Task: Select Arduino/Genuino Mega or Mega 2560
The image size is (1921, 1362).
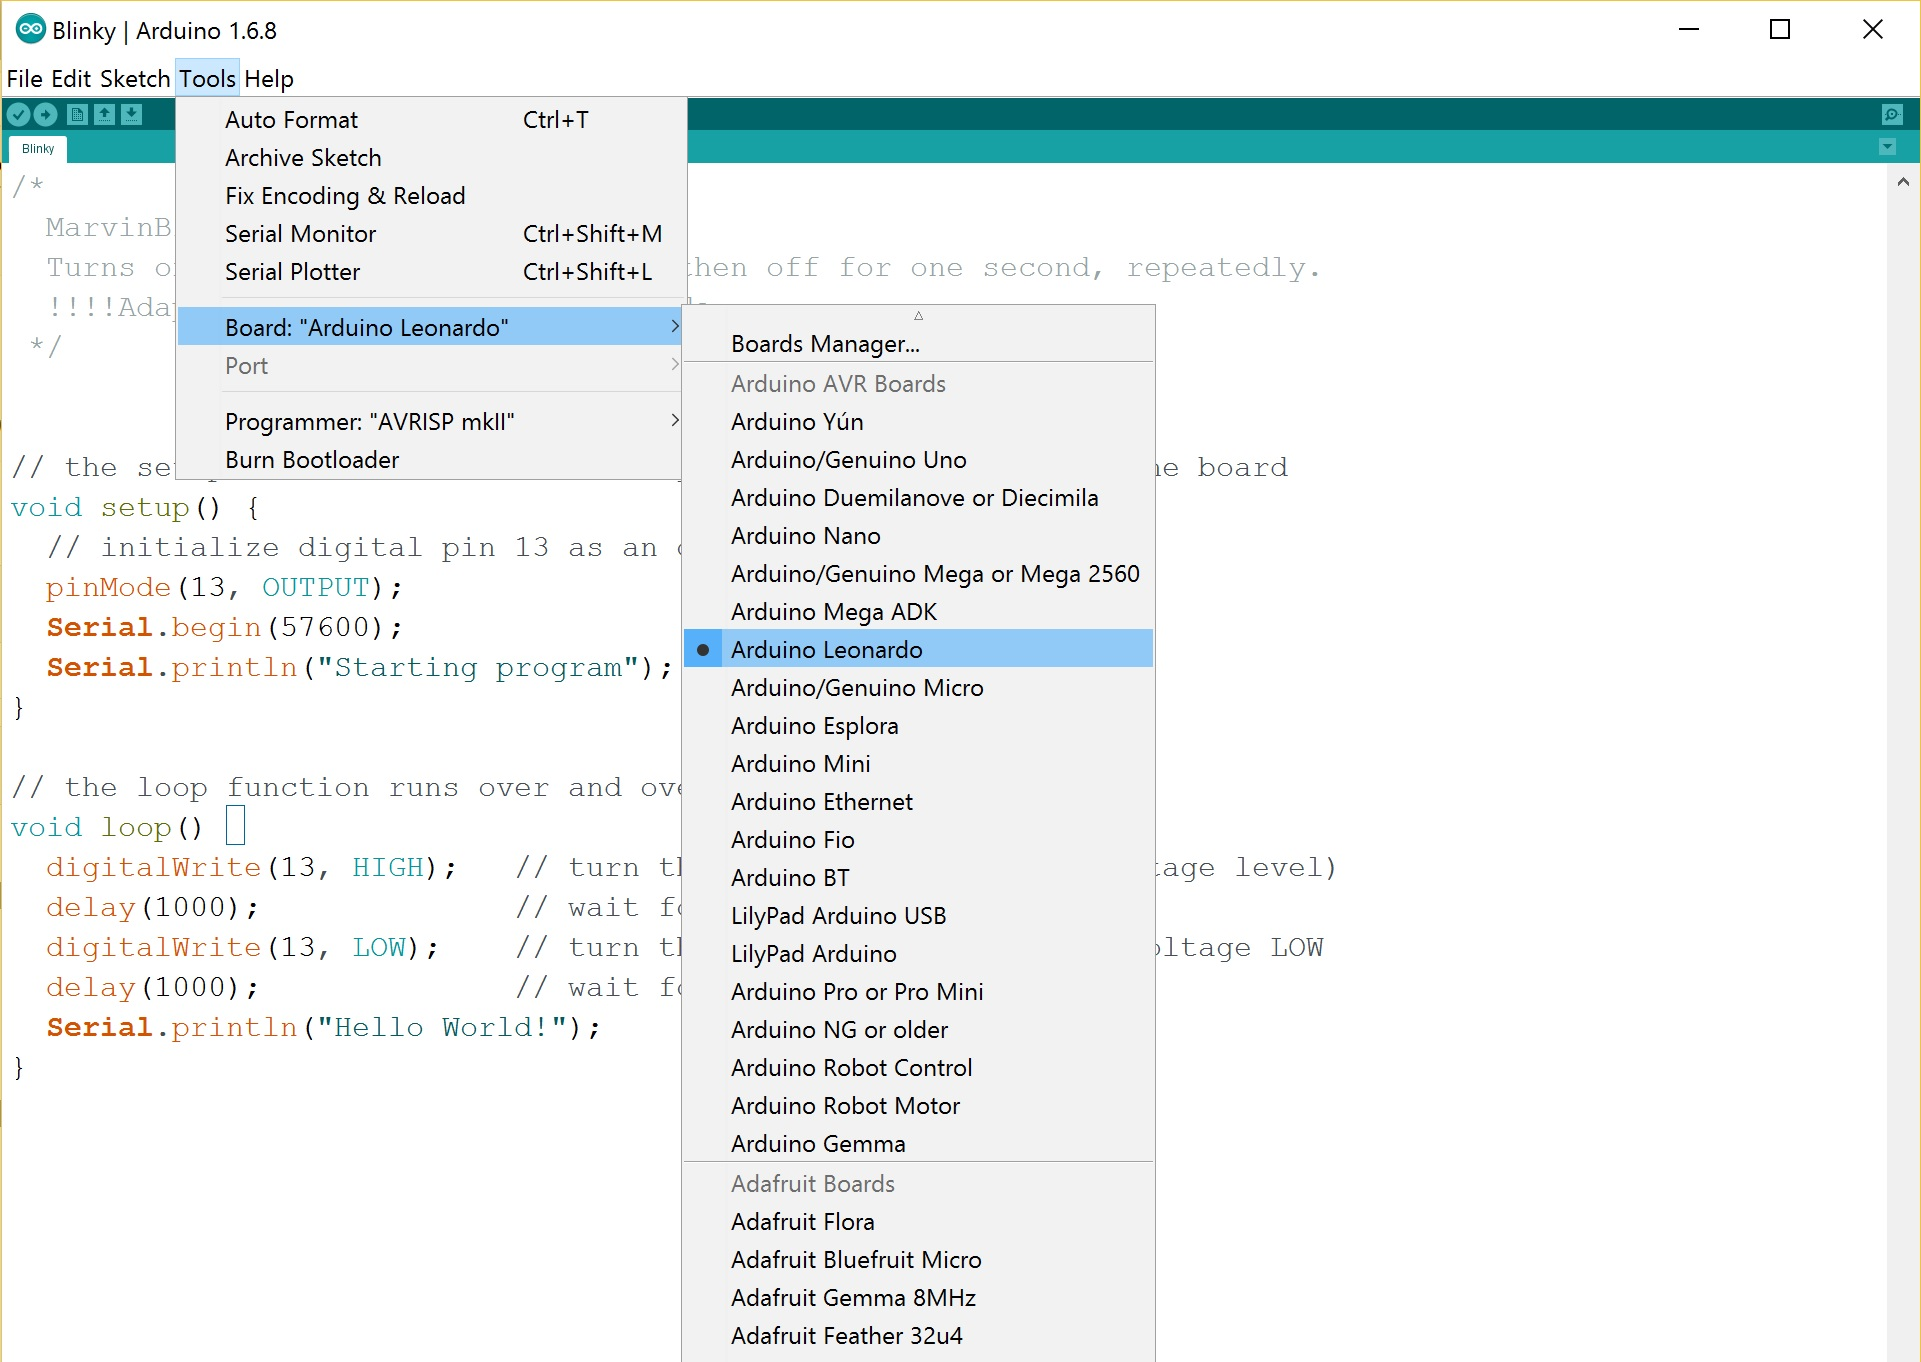Action: [918, 574]
